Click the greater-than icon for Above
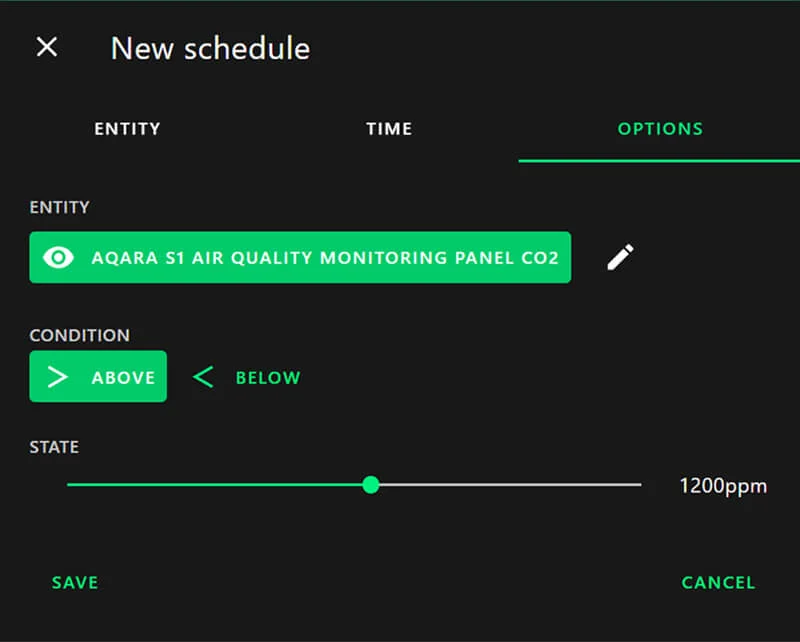The image size is (800, 642). 58,377
